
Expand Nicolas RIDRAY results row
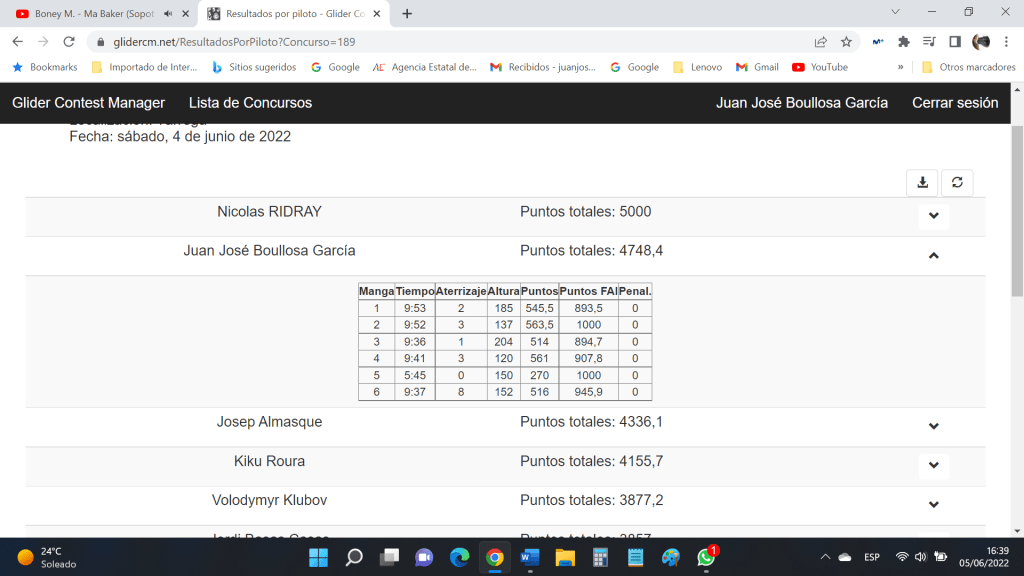tap(933, 216)
